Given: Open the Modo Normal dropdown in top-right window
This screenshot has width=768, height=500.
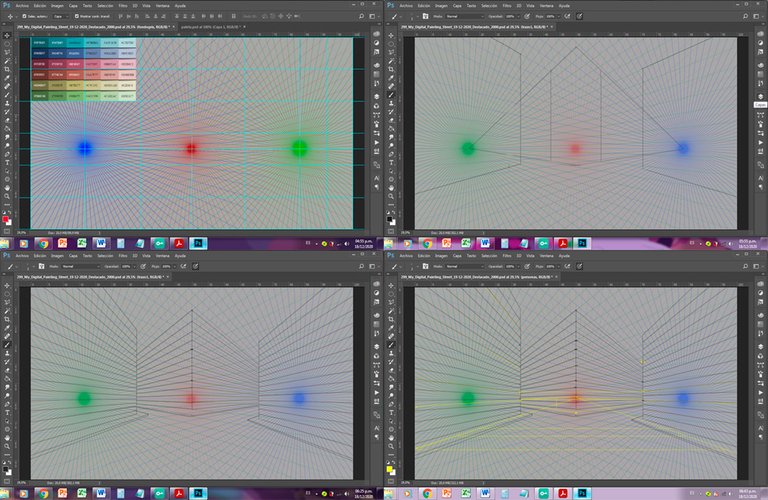Looking at the screenshot, I should (x=464, y=16).
